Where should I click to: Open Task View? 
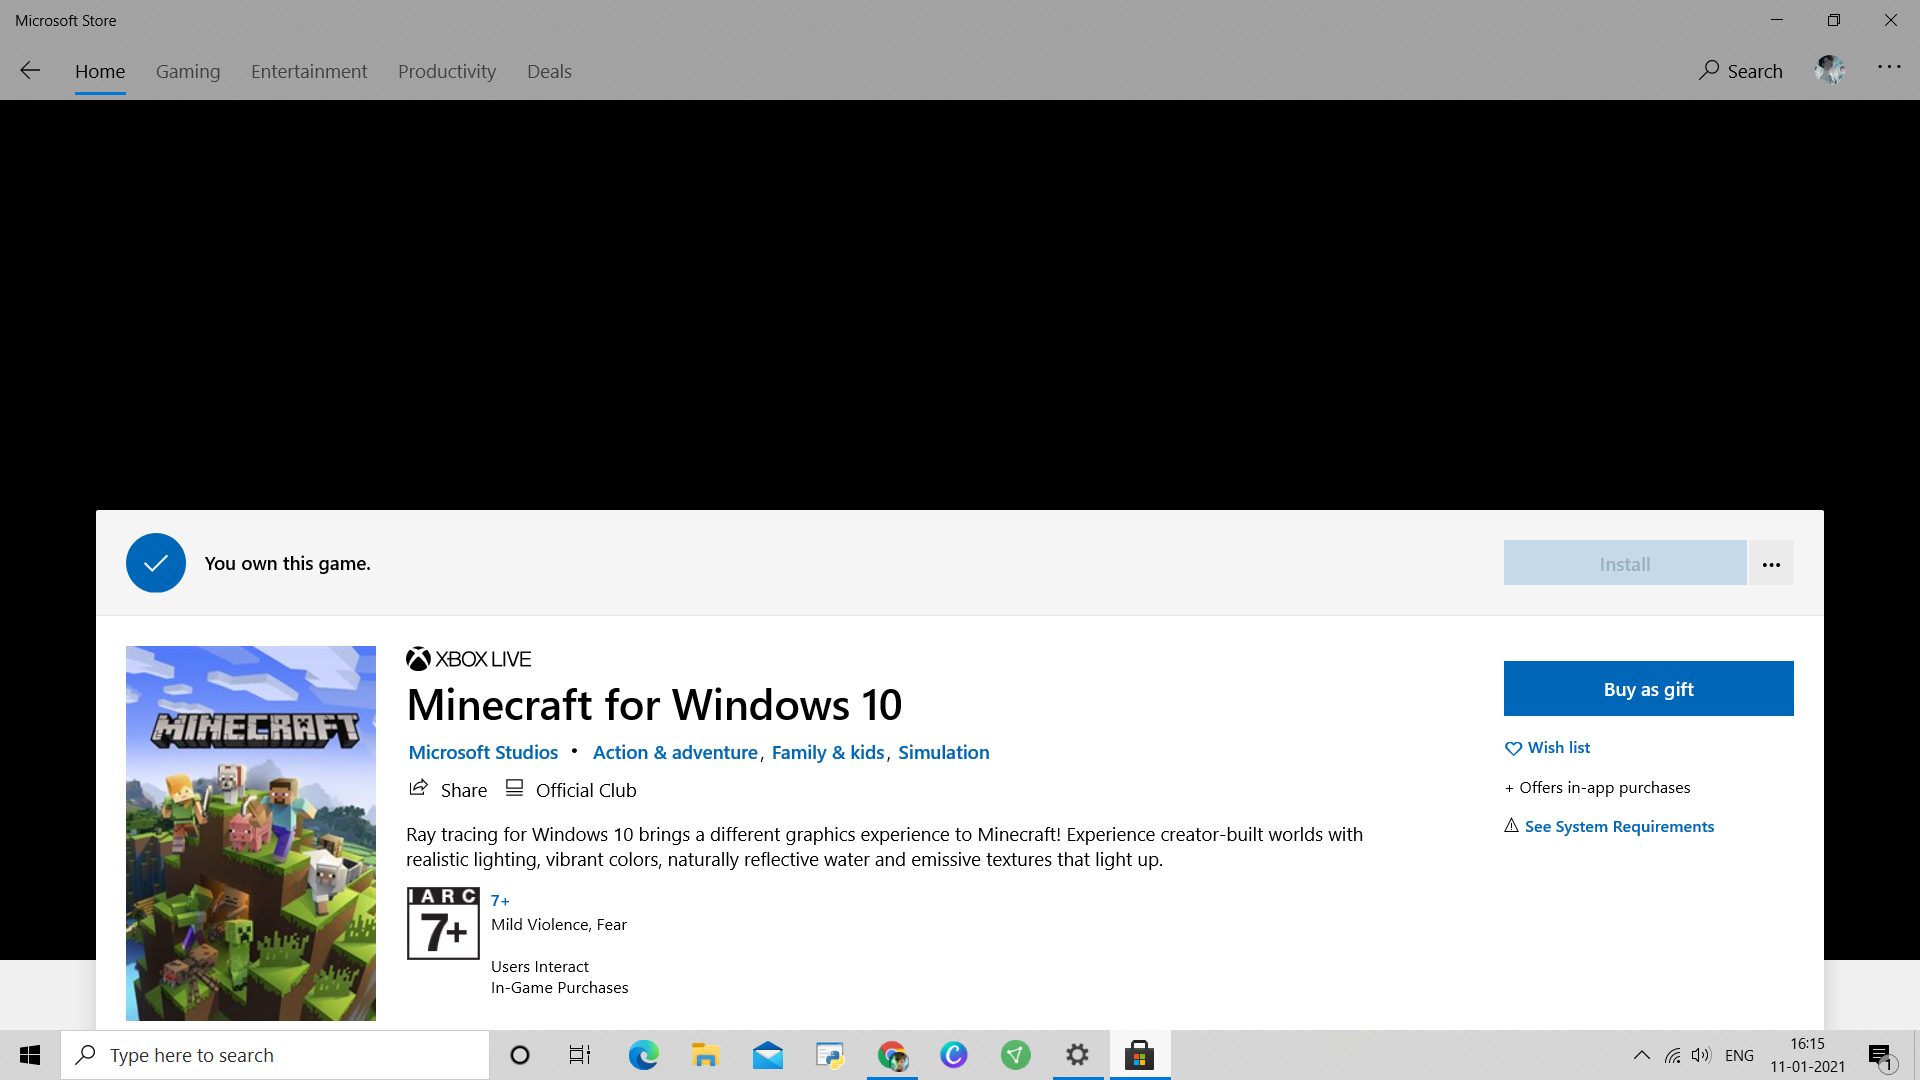coord(580,1055)
